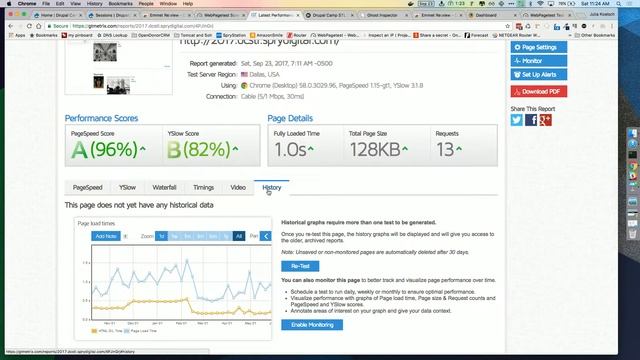Open the History menu in menu bar
The height and width of the screenshot is (360, 640).
[94, 4]
